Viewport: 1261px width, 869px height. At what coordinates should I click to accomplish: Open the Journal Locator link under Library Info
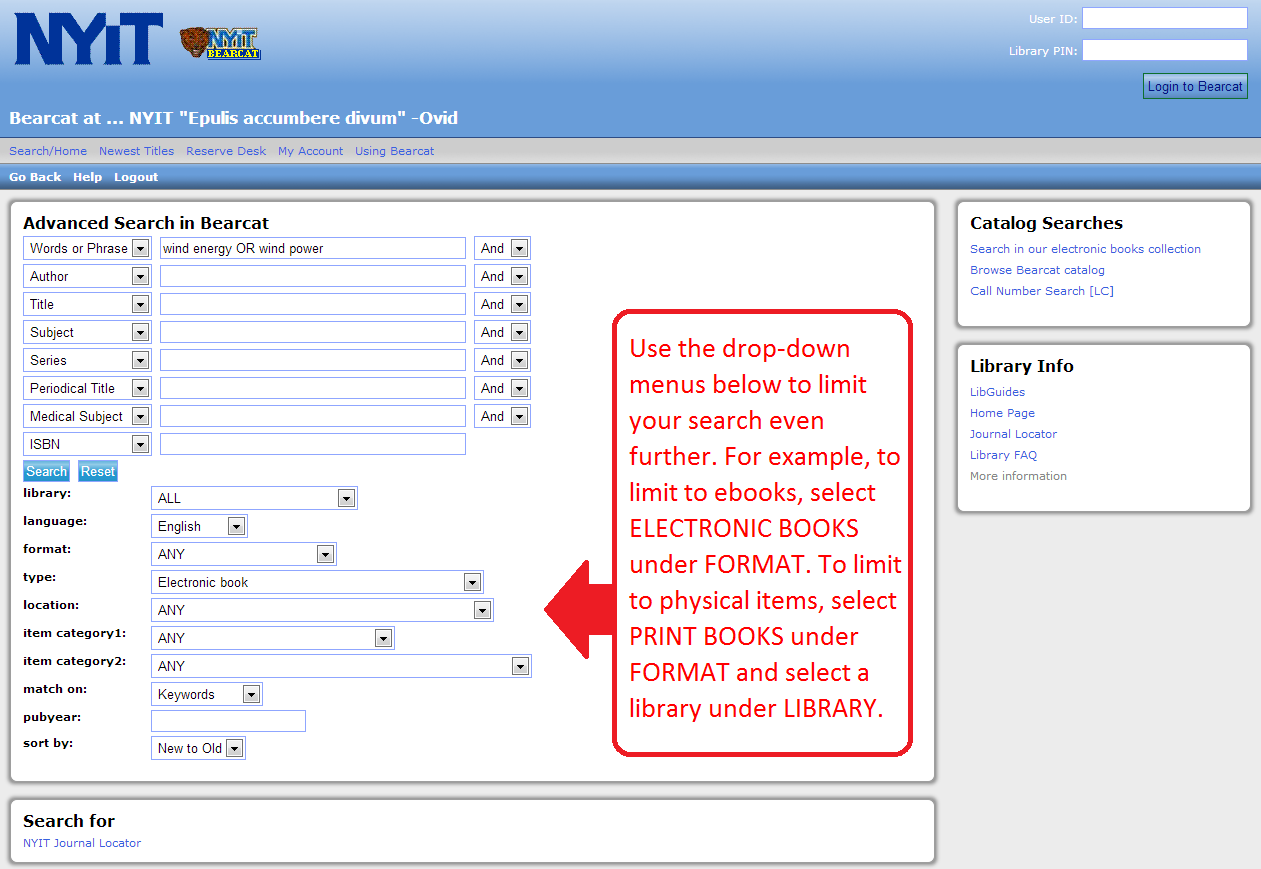tap(1013, 434)
